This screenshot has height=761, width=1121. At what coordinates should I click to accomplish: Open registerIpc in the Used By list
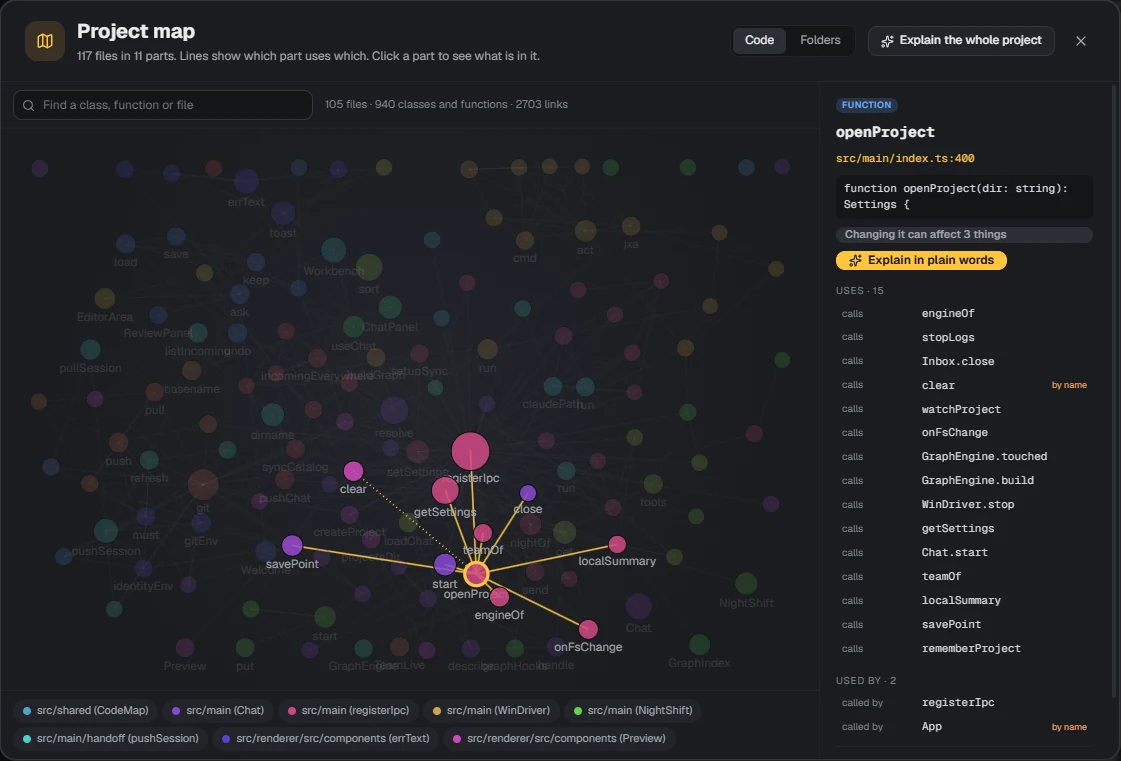click(964, 702)
